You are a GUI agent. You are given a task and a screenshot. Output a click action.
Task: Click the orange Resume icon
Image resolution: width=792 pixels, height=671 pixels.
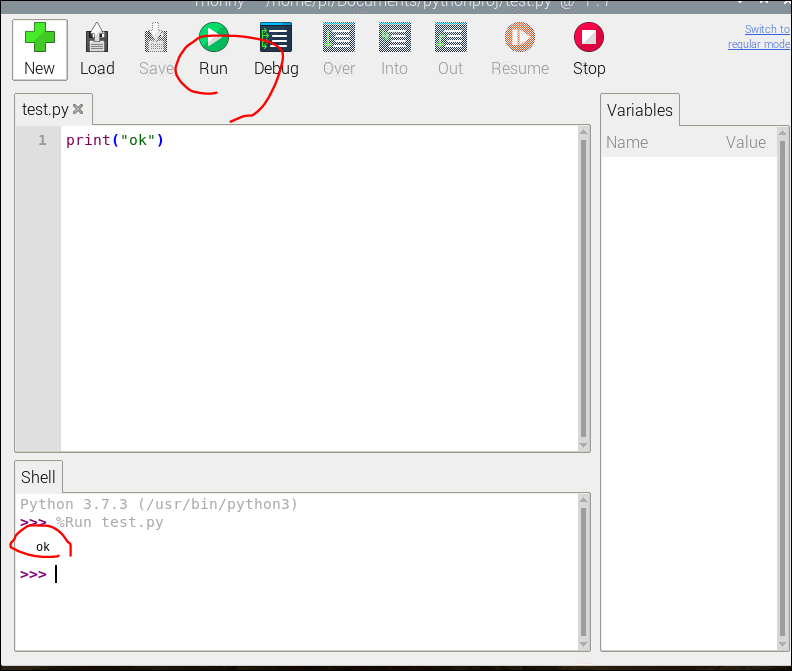click(520, 37)
